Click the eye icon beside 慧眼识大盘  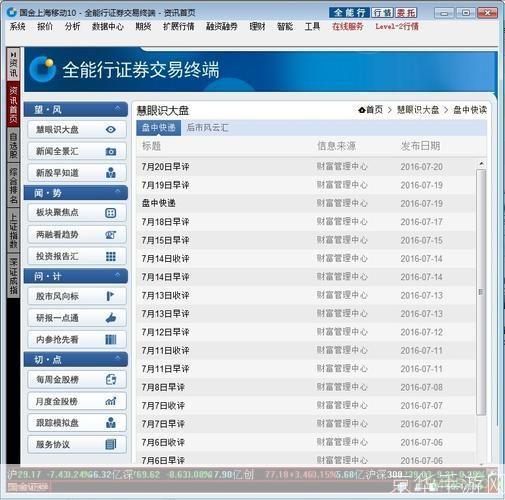[111, 129]
